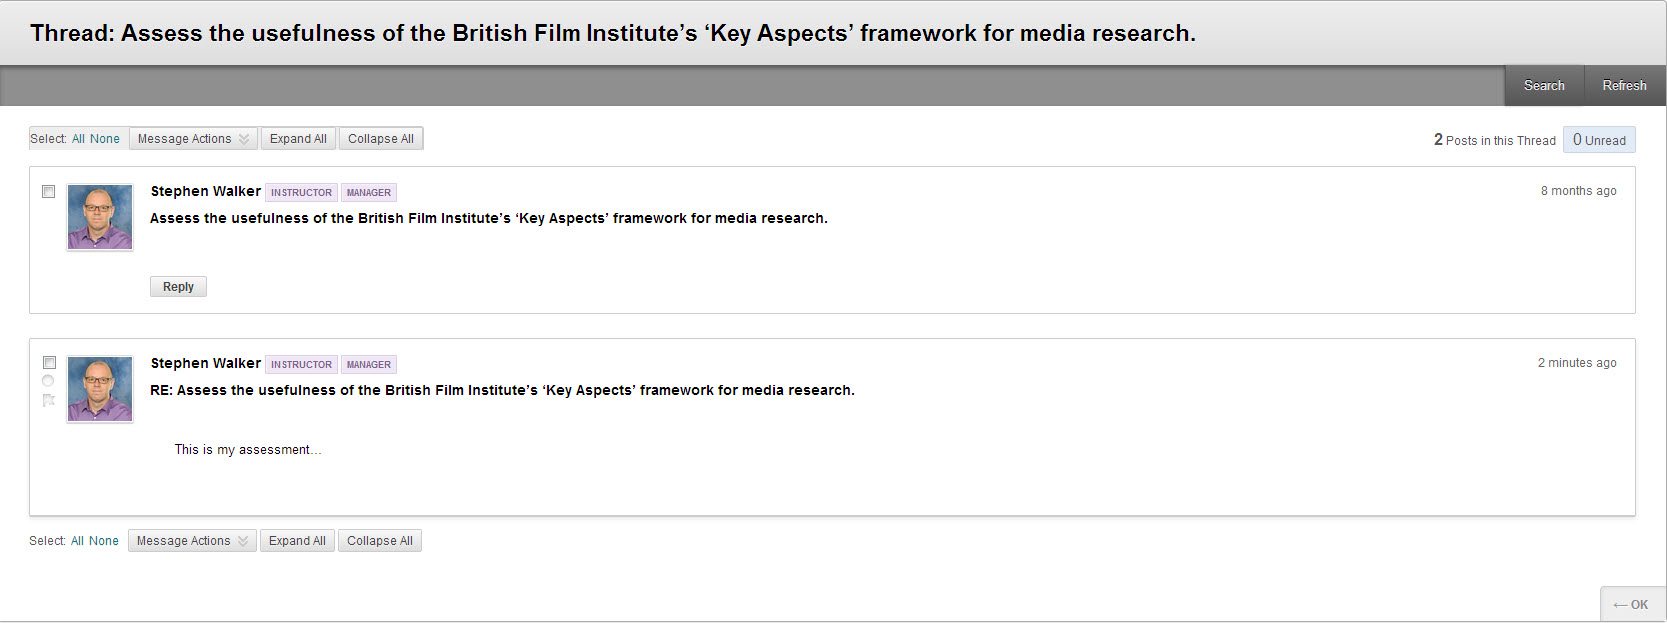Viewport: 1667px width, 623px height.
Task: Tick the checkbox for the original post
Action: pos(48,191)
